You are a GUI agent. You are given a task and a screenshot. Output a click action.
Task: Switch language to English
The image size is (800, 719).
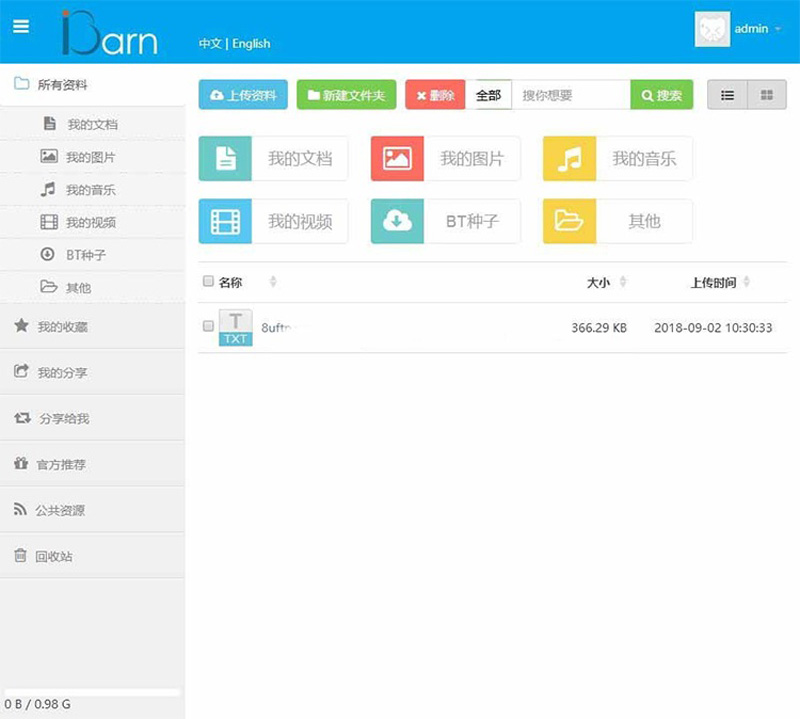(x=251, y=44)
